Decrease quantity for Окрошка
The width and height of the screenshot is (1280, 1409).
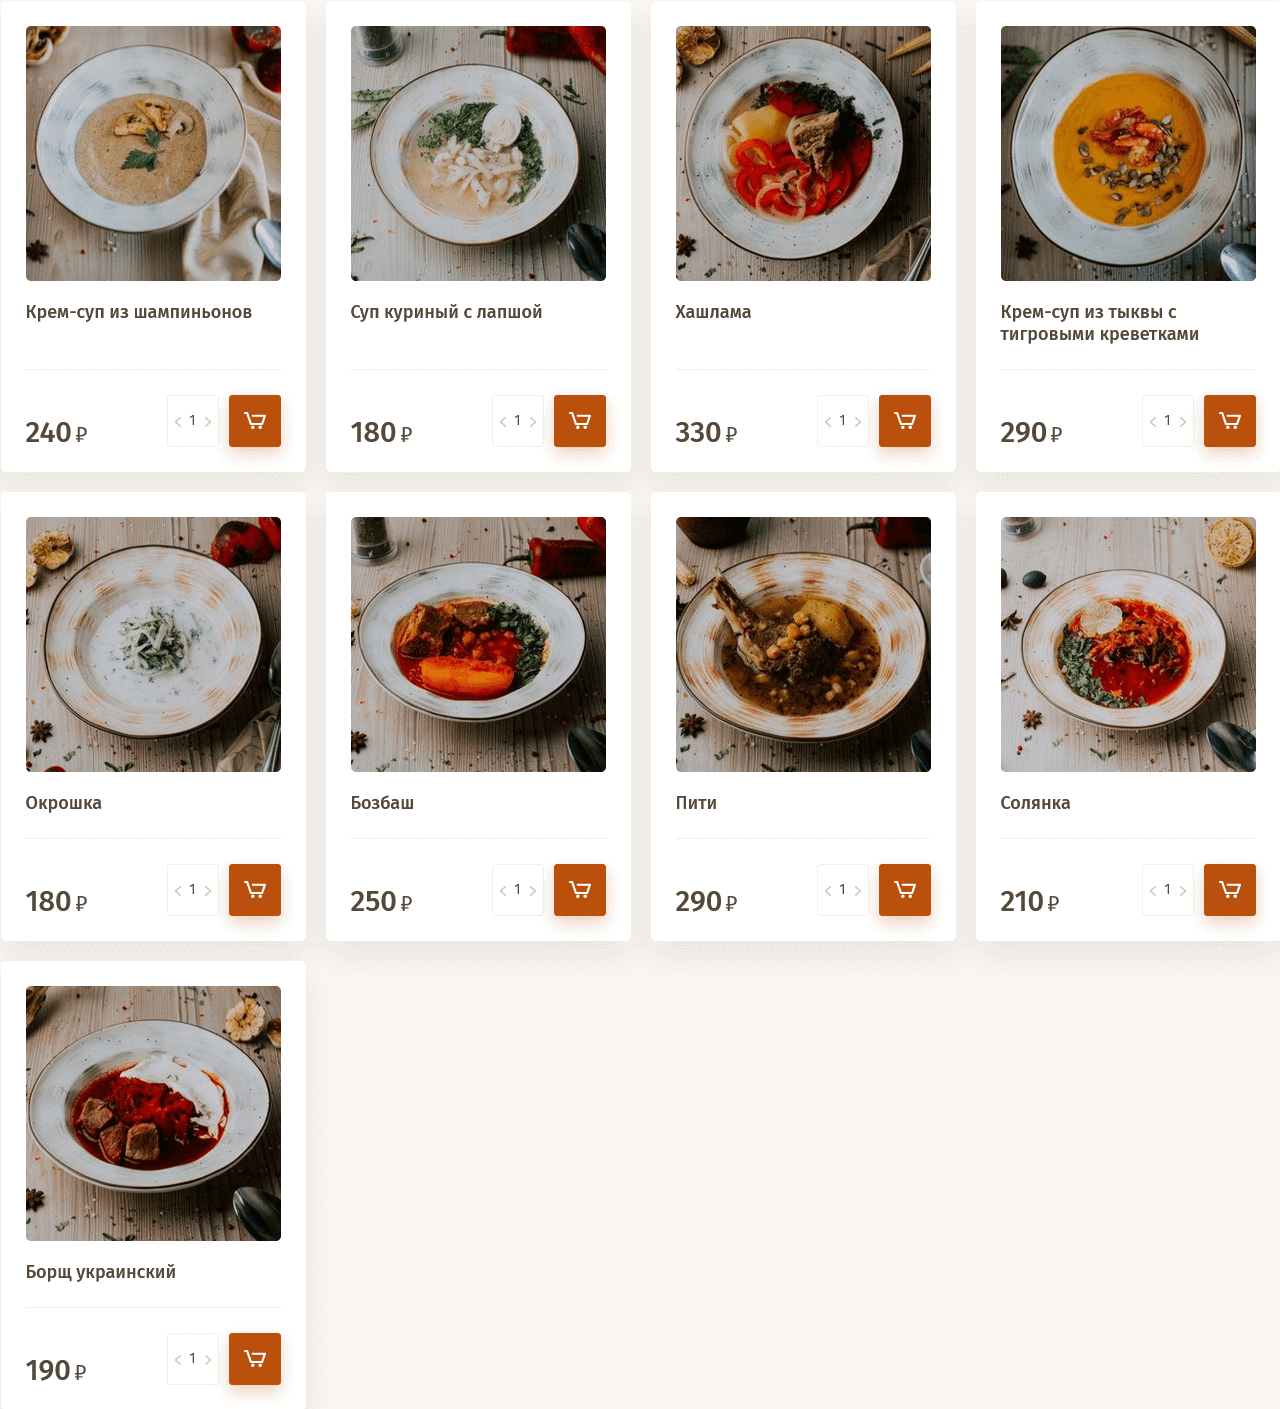tap(178, 891)
